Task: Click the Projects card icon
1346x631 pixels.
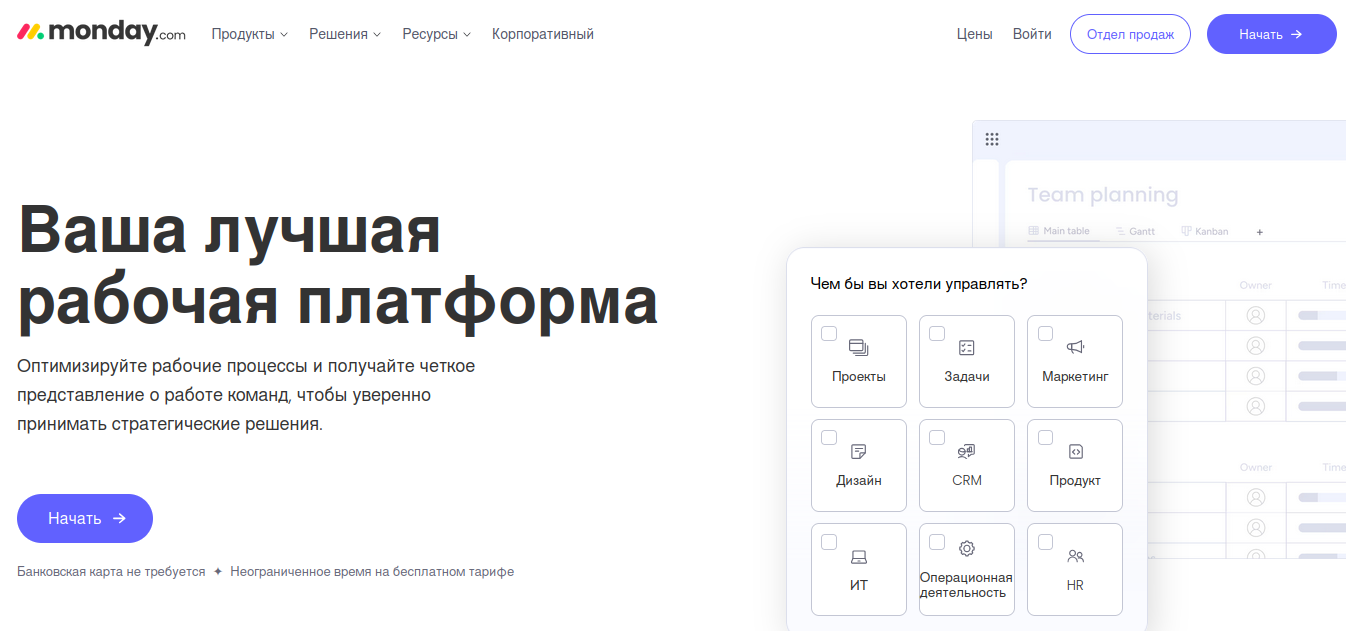Action: 859,347
